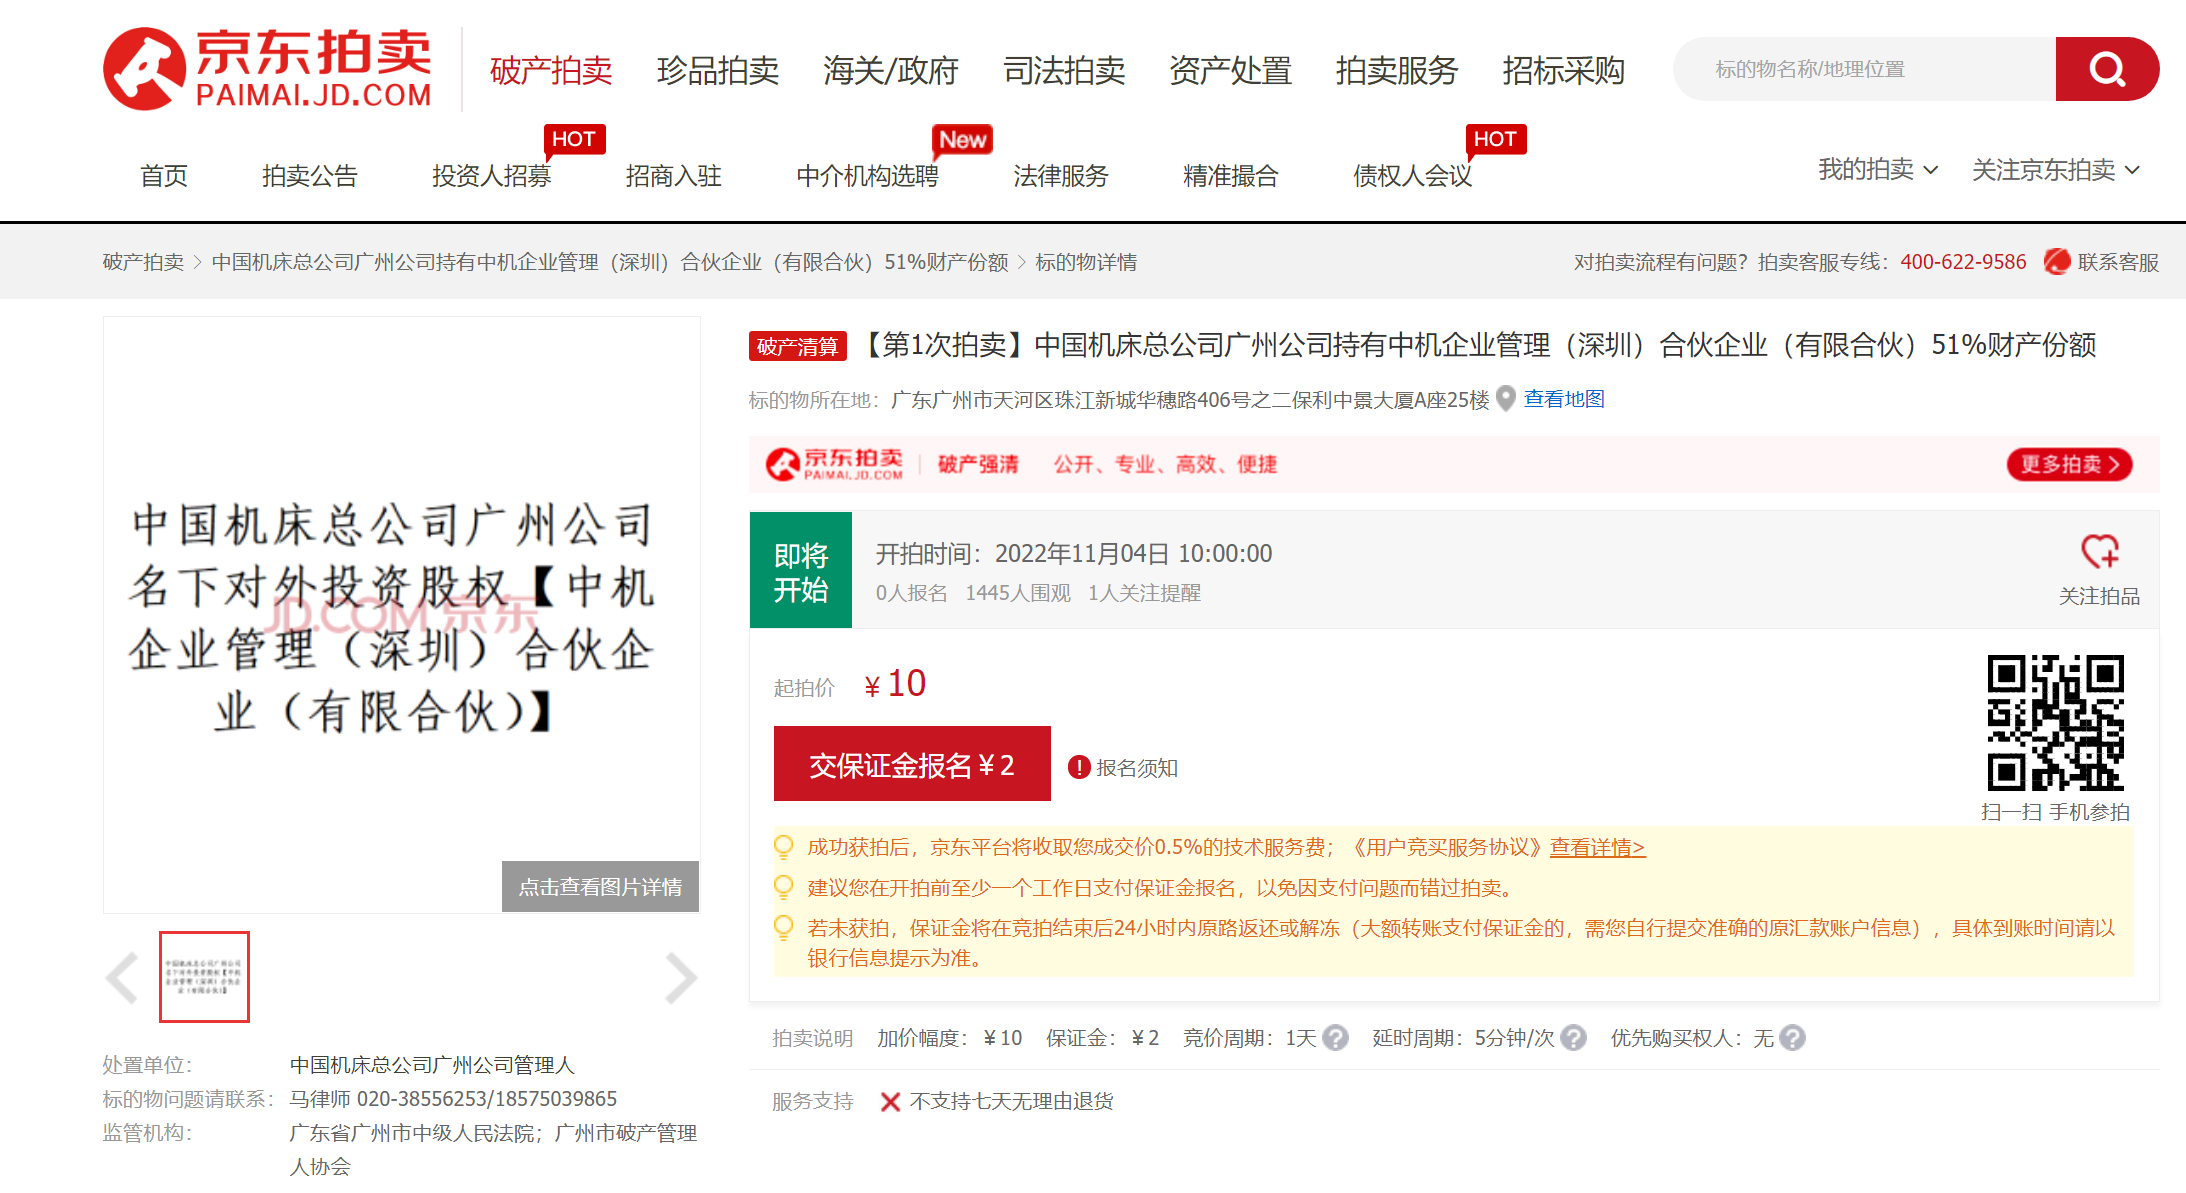
Task: Click the red exclamation icon beside 报名须知
Action: (1079, 767)
